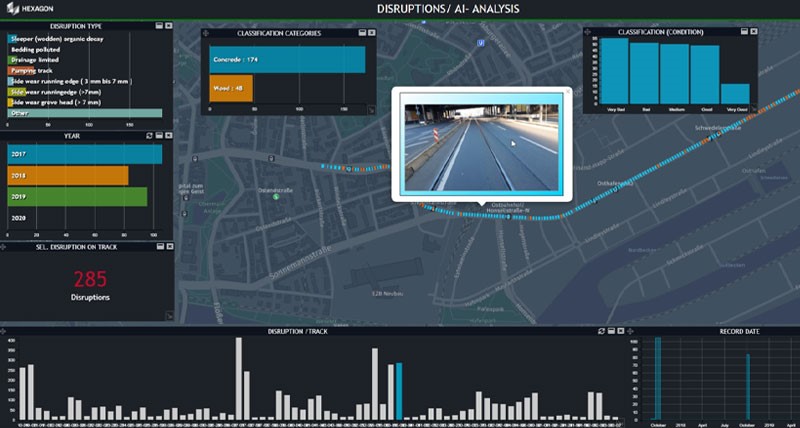Select the Other disruption type bar
This screenshot has height=428, width=800.
[85, 113]
